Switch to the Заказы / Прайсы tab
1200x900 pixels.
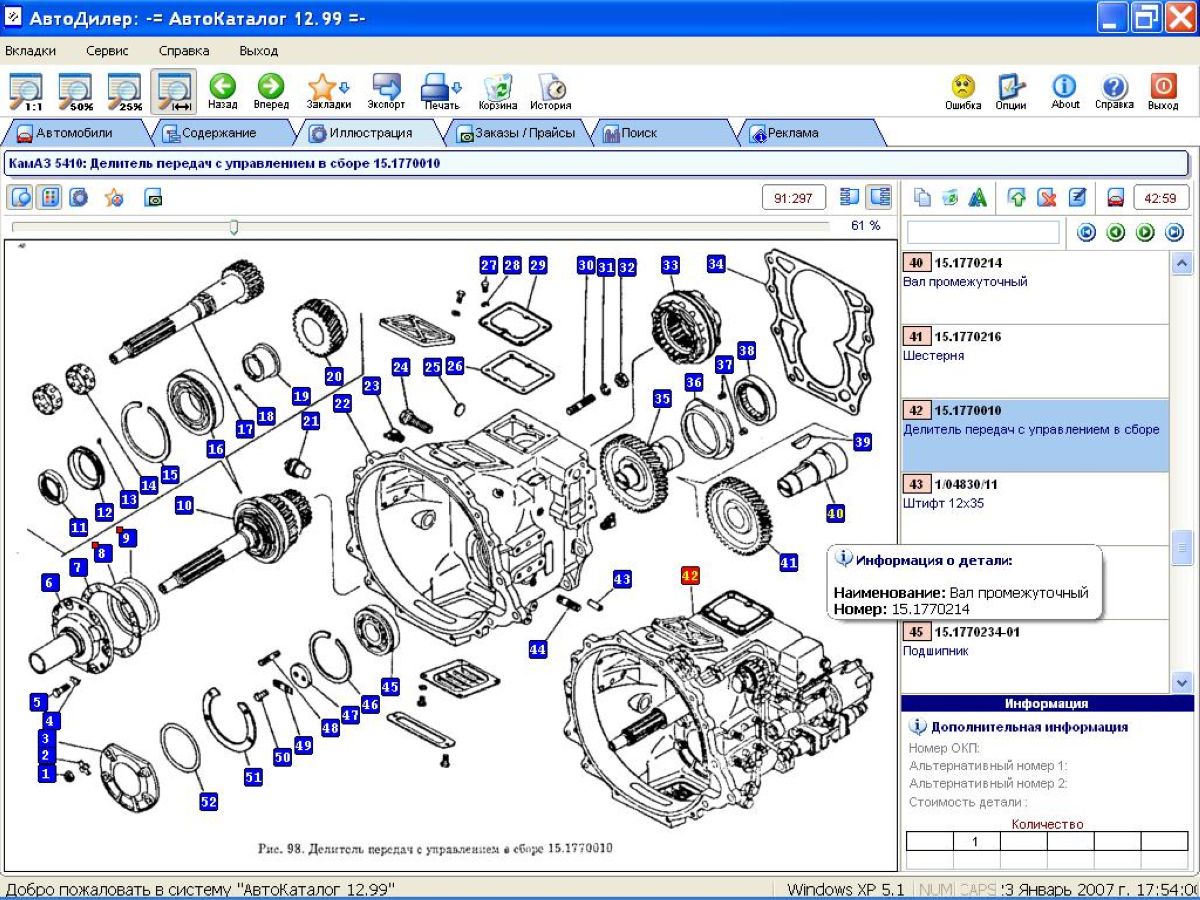pos(516,133)
